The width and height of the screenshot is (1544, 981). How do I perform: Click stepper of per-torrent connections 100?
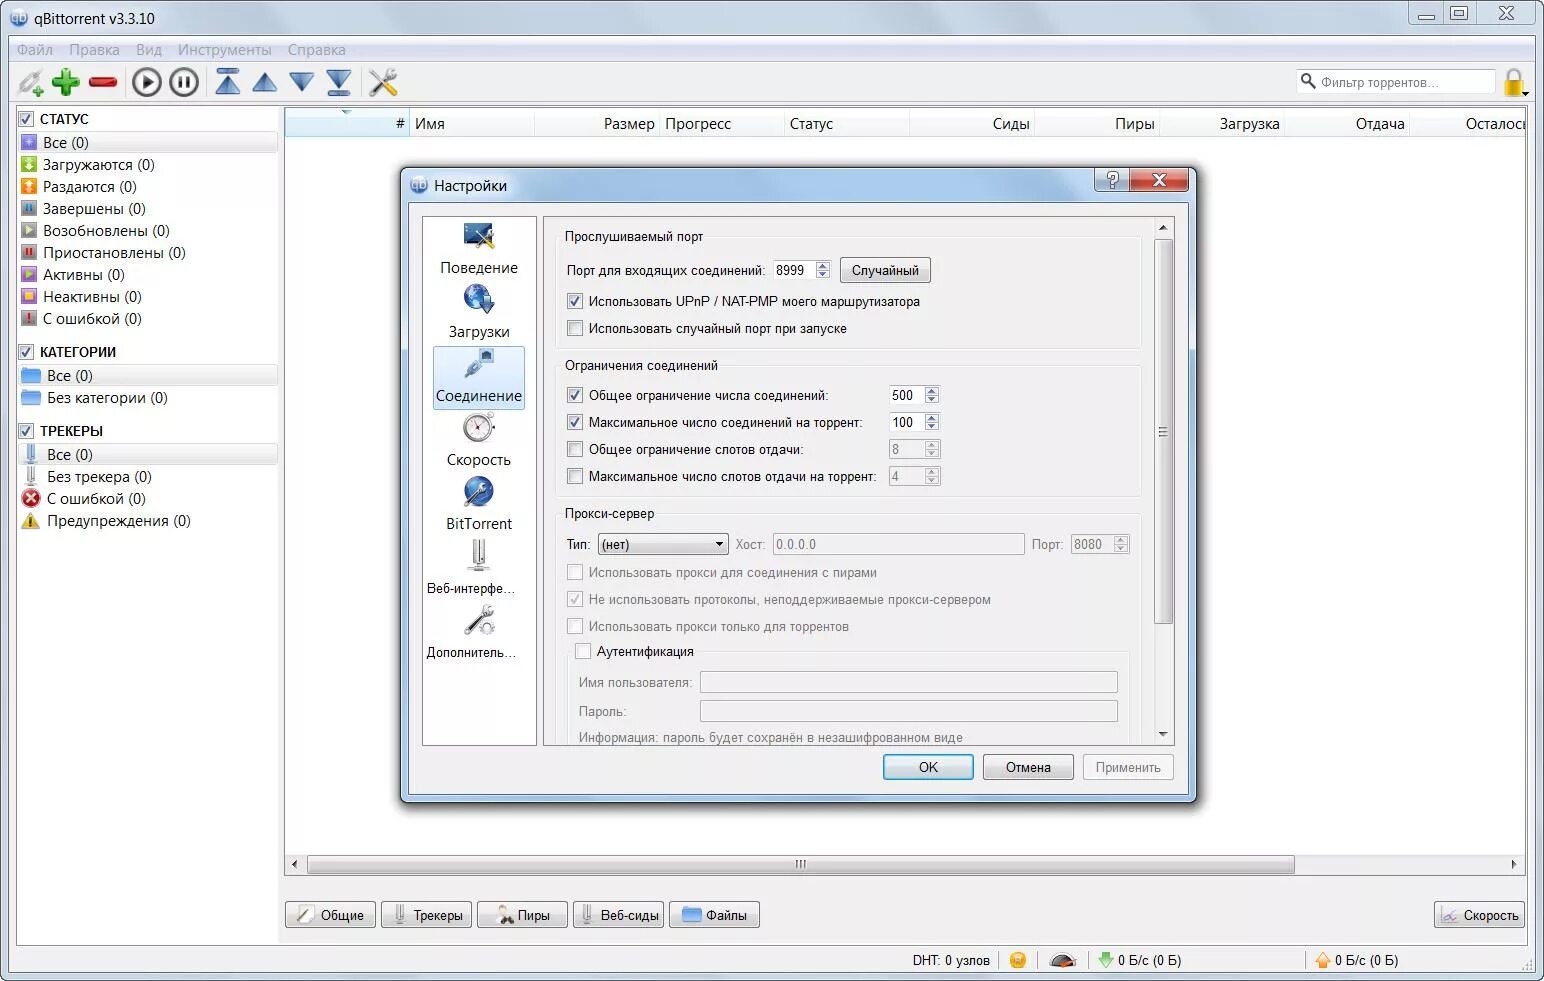[x=932, y=422]
